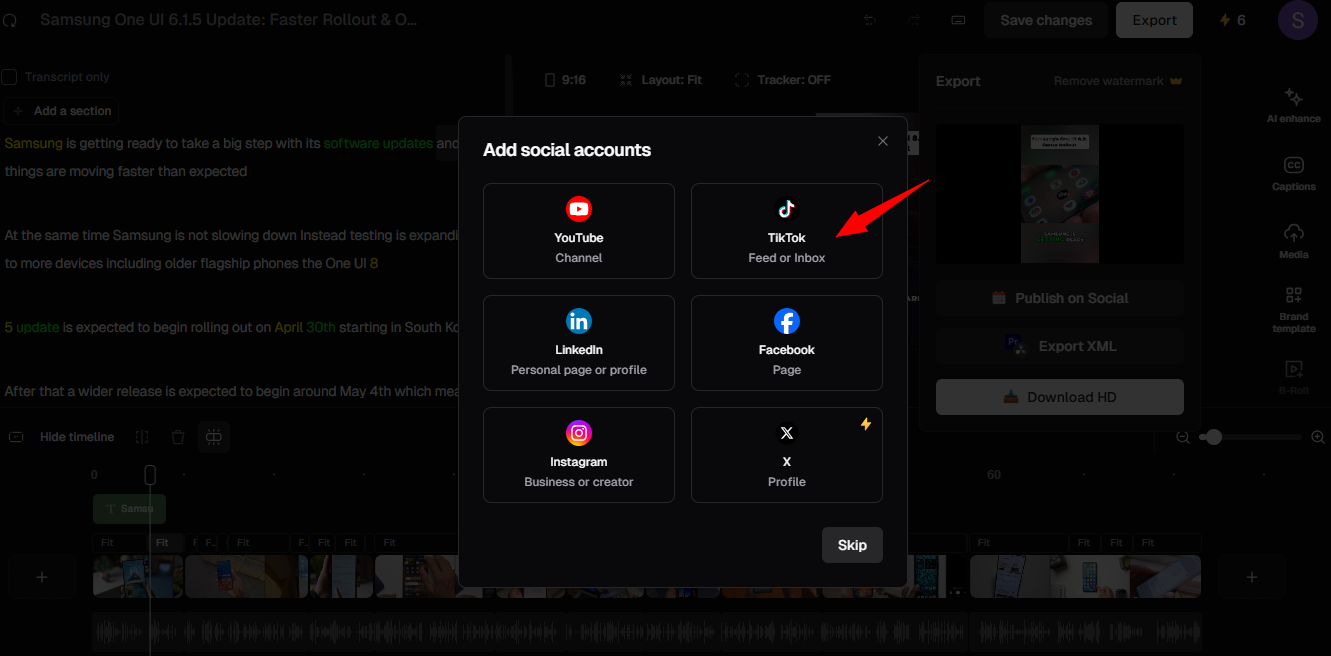Viewport: 1331px width, 656px height.
Task: Click the project title in top bar
Action: (228, 20)
